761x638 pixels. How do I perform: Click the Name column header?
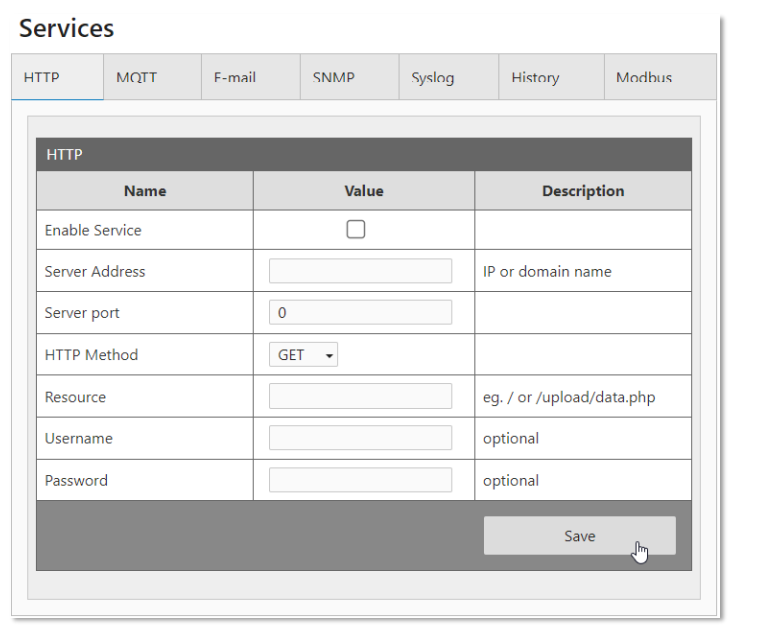tap(145, 191)
